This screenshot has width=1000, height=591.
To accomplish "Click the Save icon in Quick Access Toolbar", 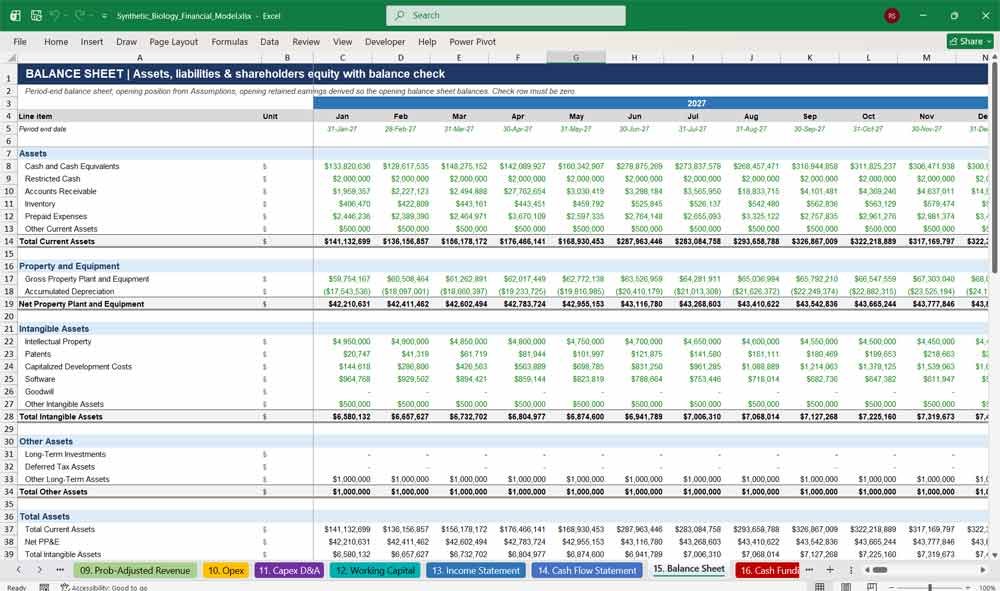I will 36,15.
